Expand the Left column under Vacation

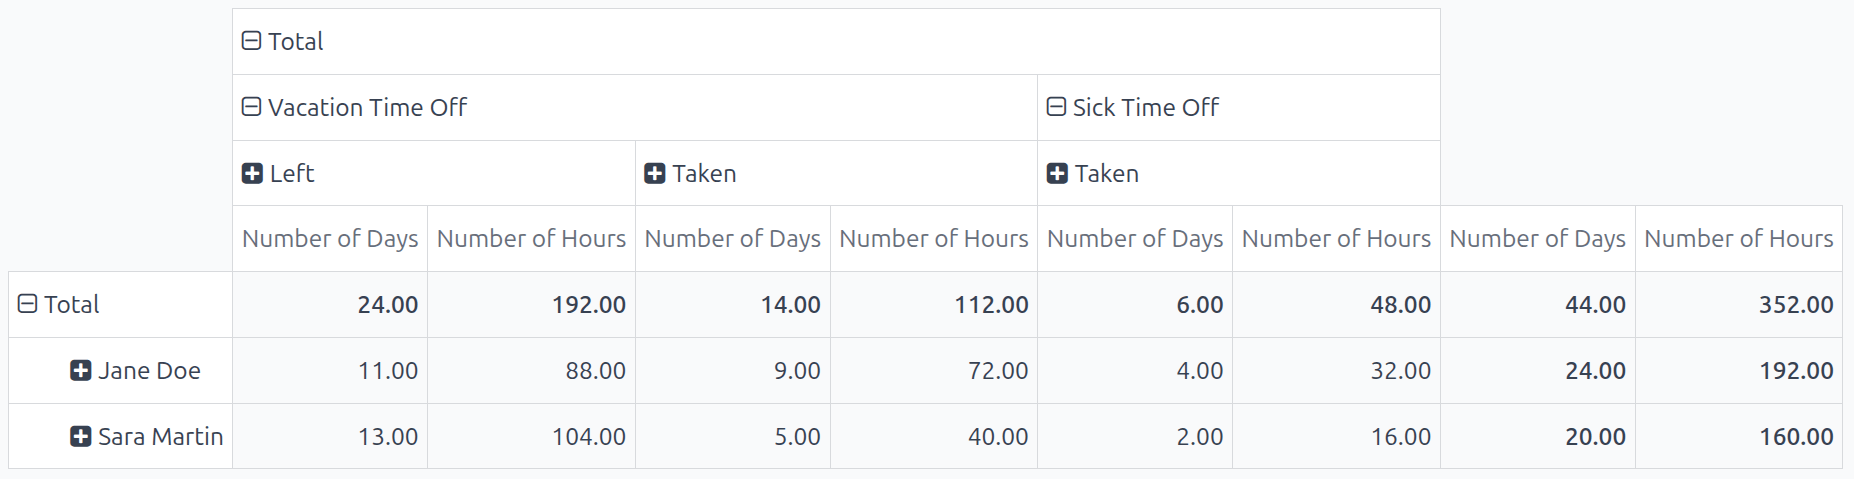279,174
